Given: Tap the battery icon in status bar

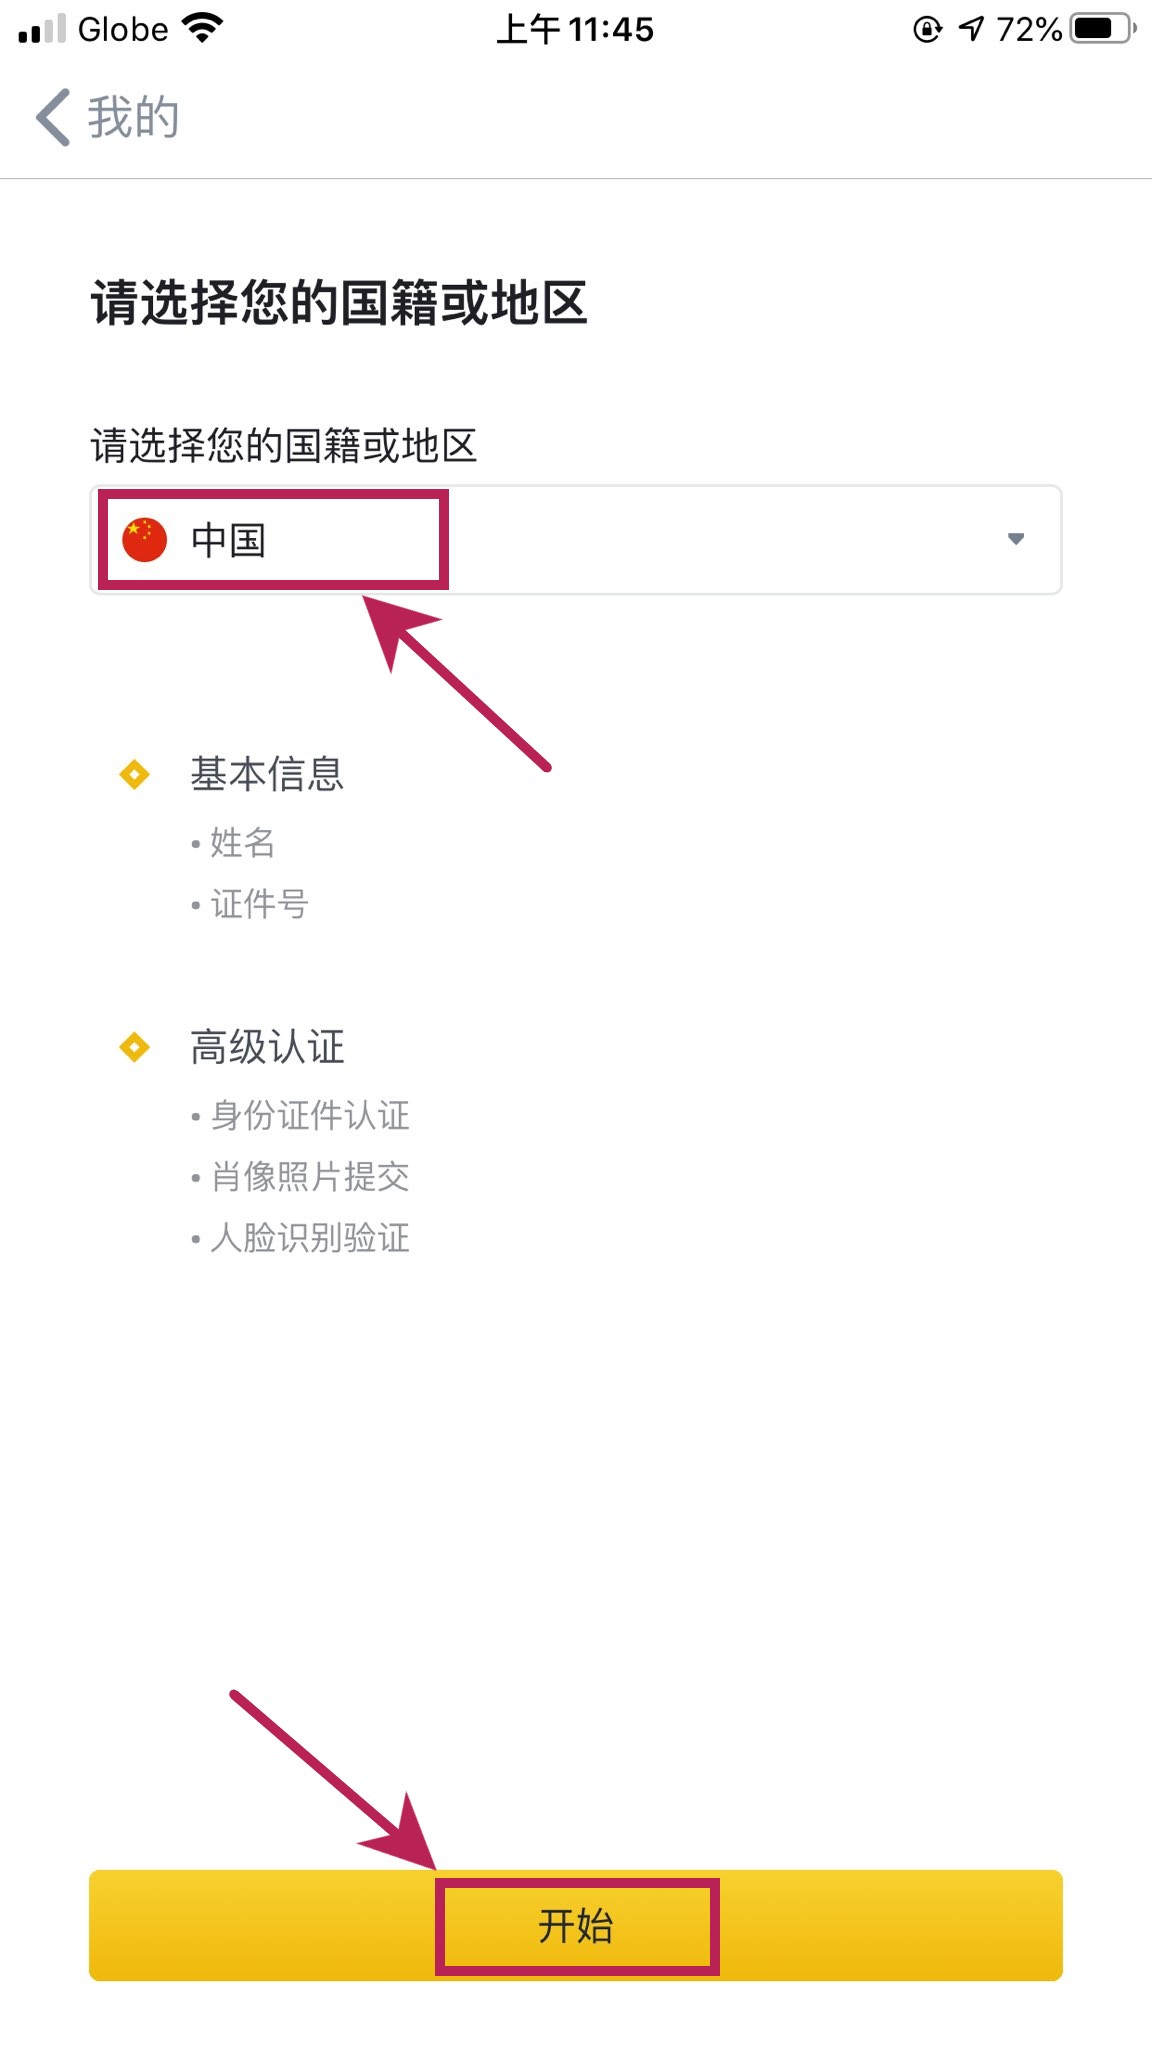Looking at the screenshot, I should pyautogui.click(x=1102, y=29).
